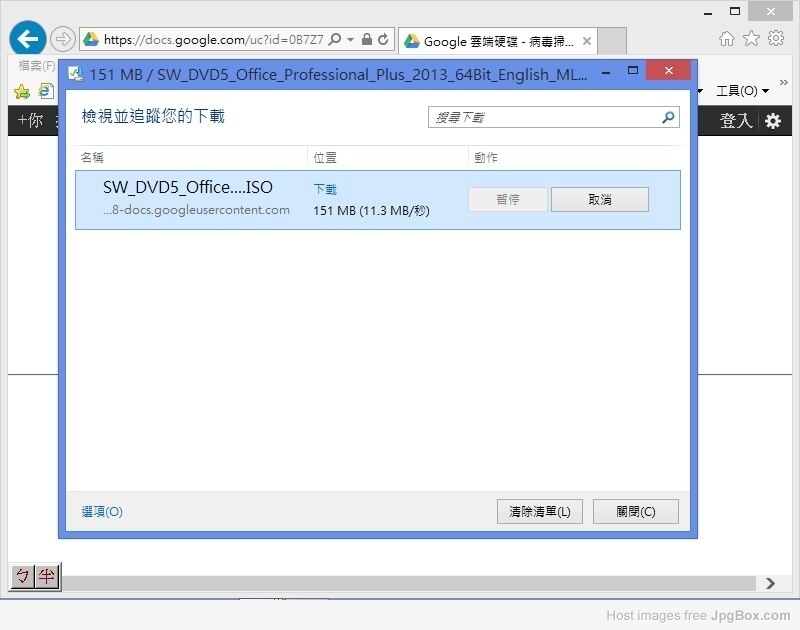The image size is (800, 630).
Task: Open the 選項(O) link
Action: click(x=102, y=511)
